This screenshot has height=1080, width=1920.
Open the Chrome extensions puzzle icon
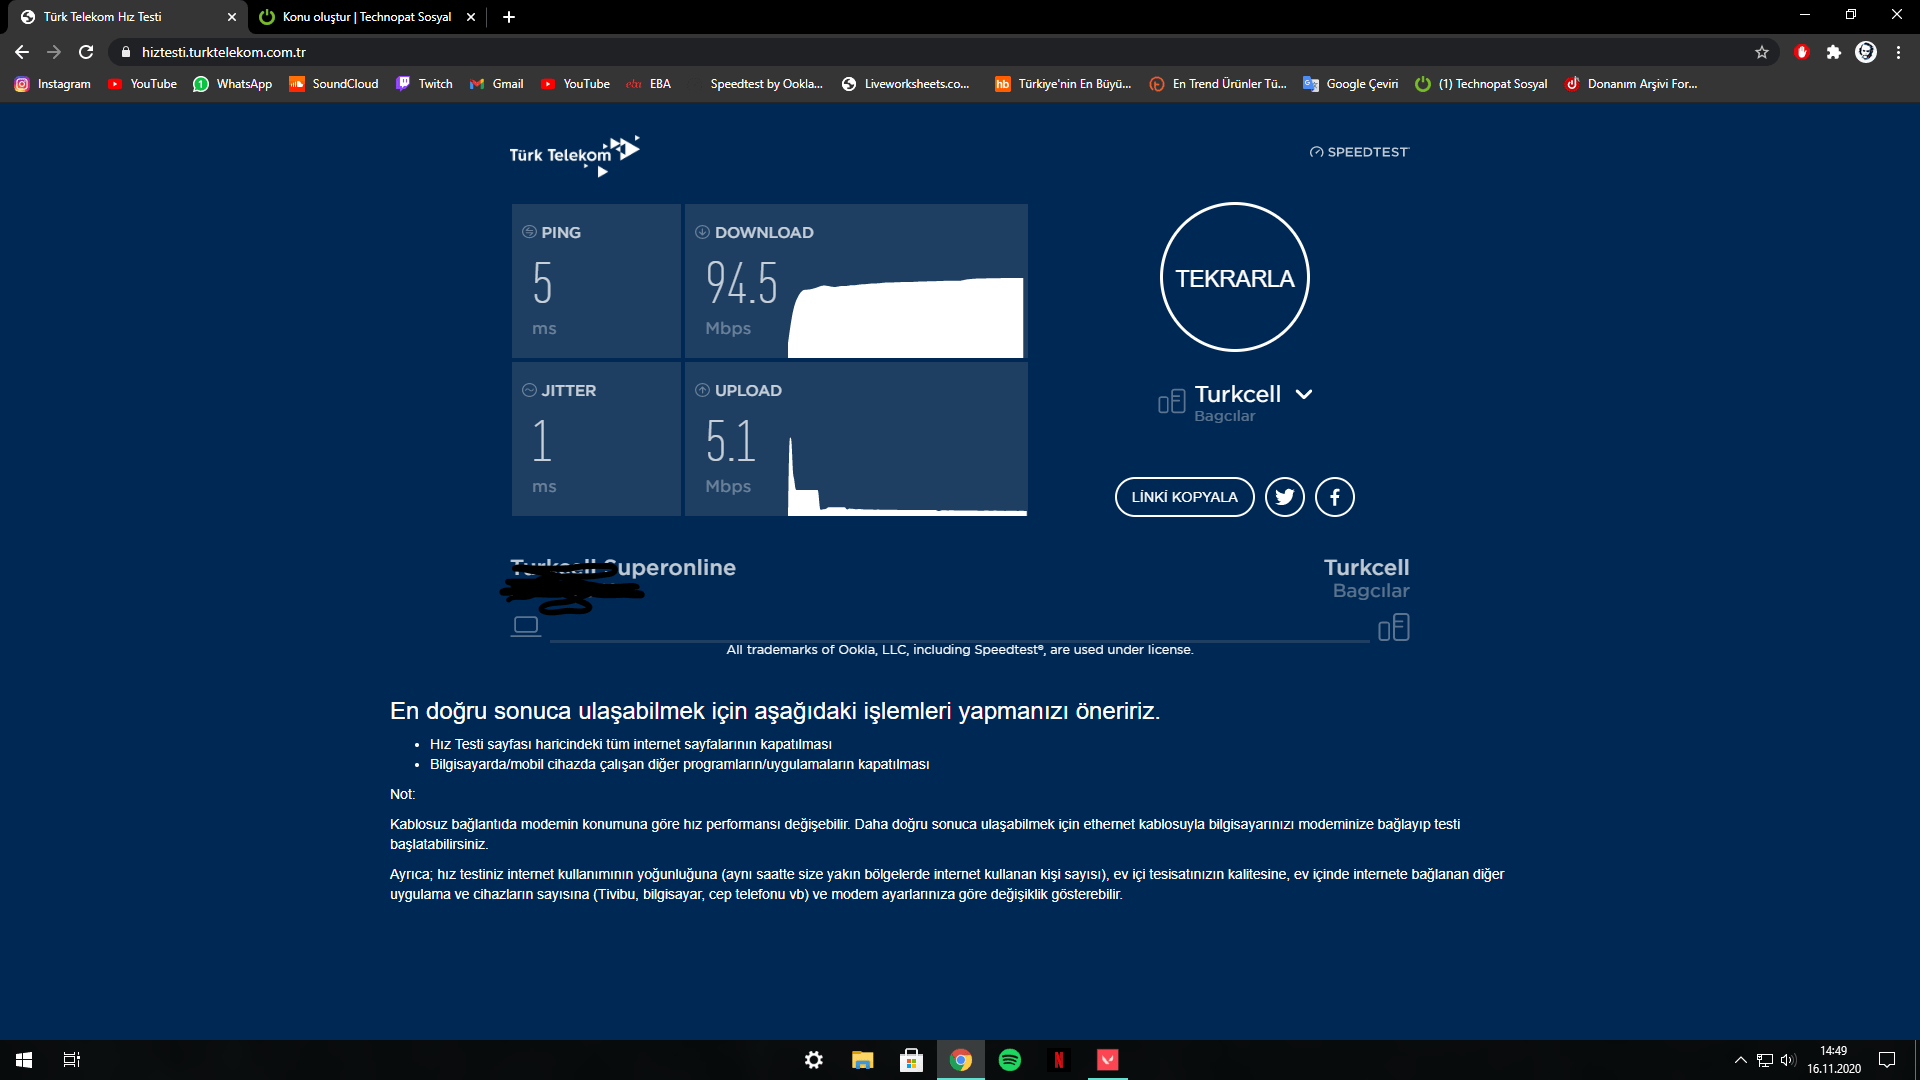pyautogui.click(x=1833, y=52)
